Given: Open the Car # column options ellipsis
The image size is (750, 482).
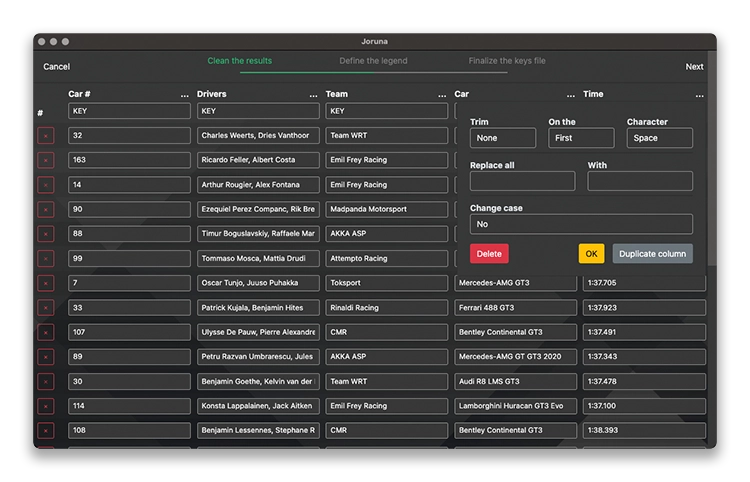Looking at the screenshot, I should click(x=184, y=95).
